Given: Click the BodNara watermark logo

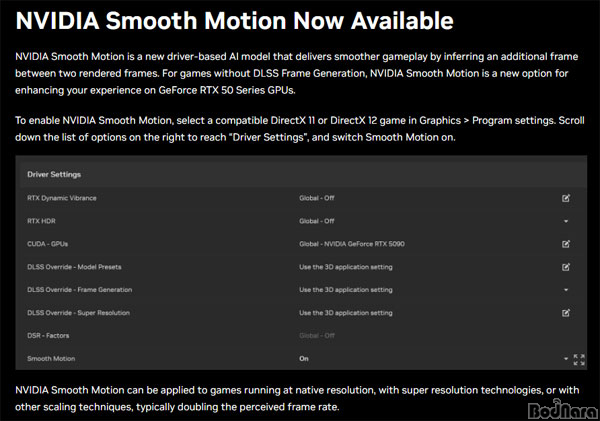Looking at the screenshot, I should coord(562,410).
